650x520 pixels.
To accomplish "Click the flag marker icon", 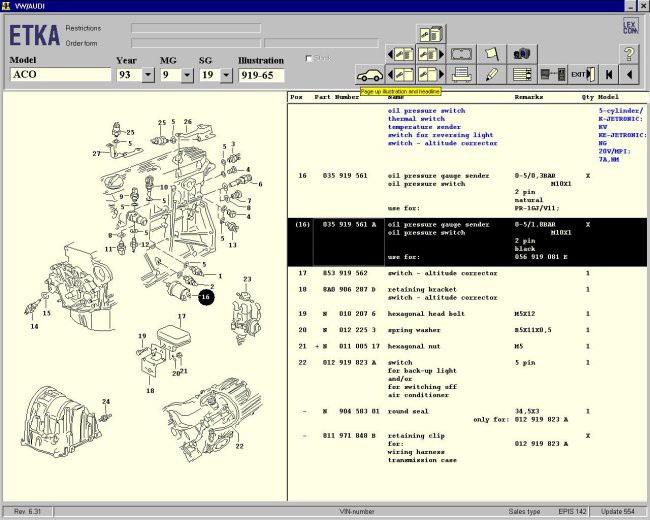I will point(491,54).
